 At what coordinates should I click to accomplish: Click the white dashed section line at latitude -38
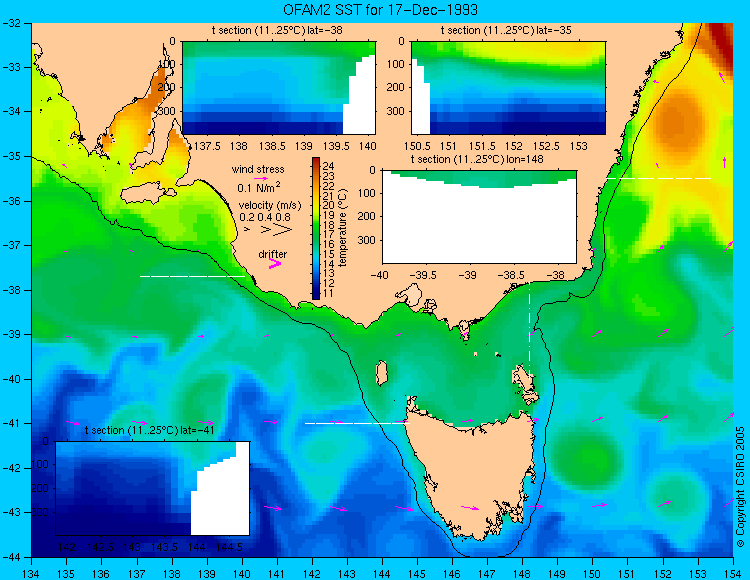(192, 276)
